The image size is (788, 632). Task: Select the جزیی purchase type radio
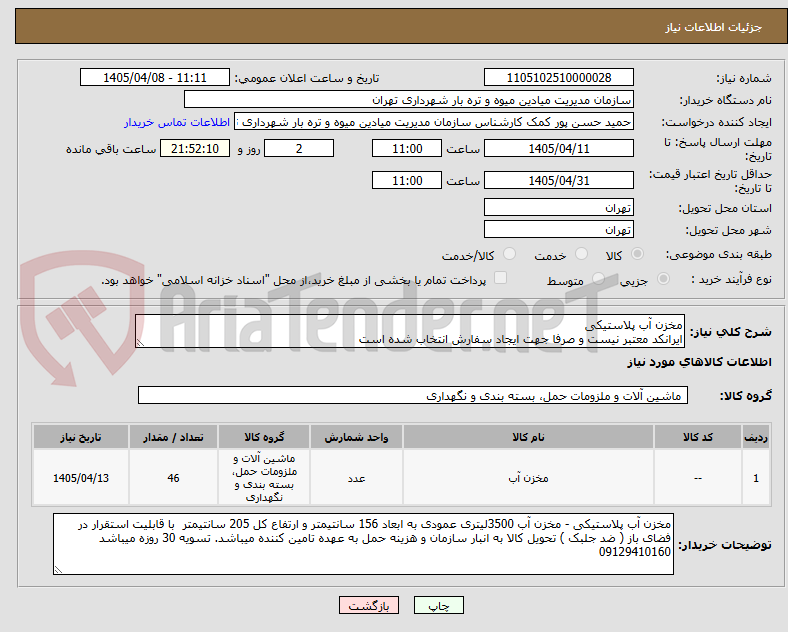pyautogui.click(x=663, y=279)
